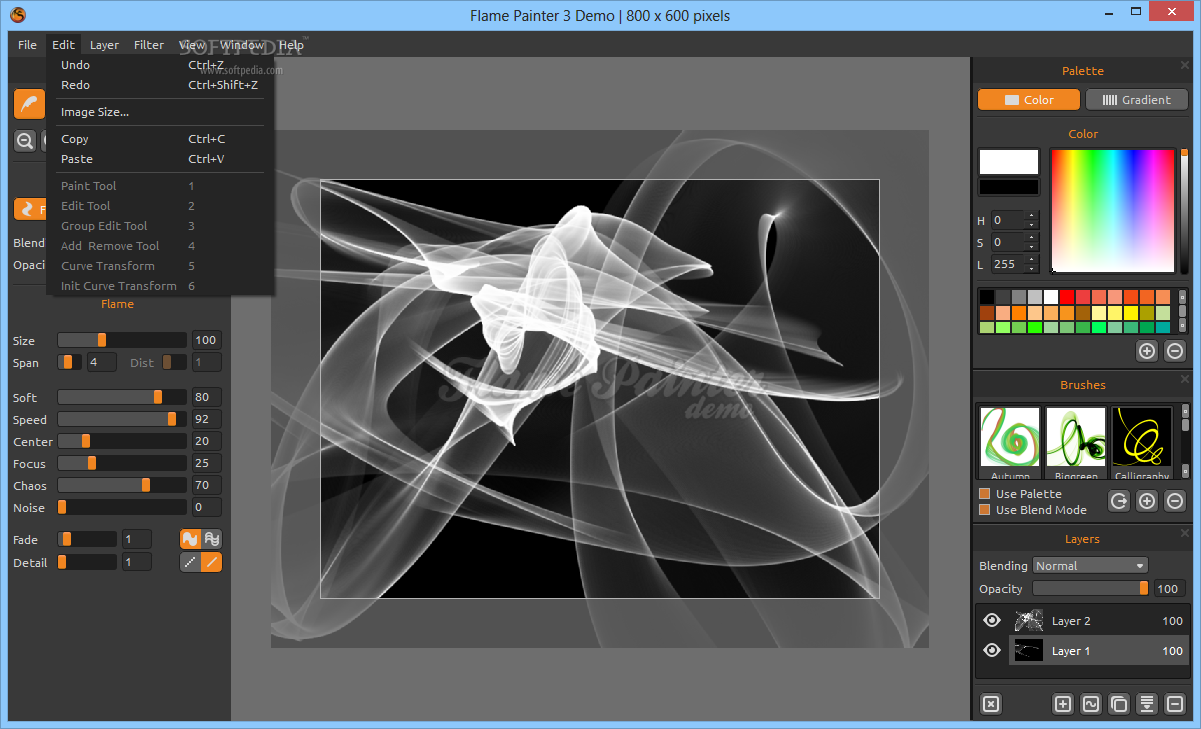1201x729 pixels.
Task: Remove a color from the palette swatches
Action: pos(1175,351)
